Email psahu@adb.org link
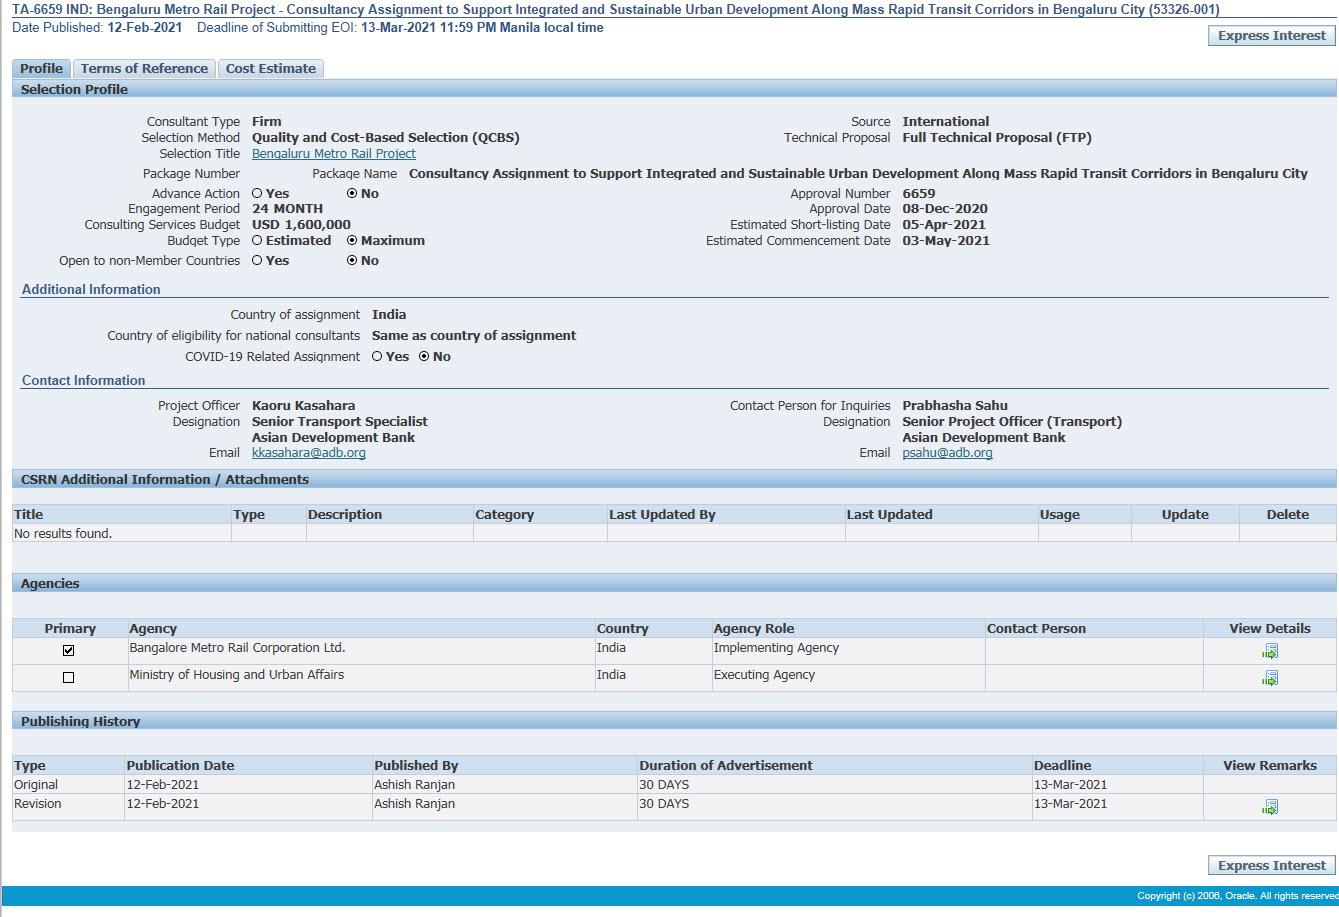1339x917 pixels. (947, 452)
